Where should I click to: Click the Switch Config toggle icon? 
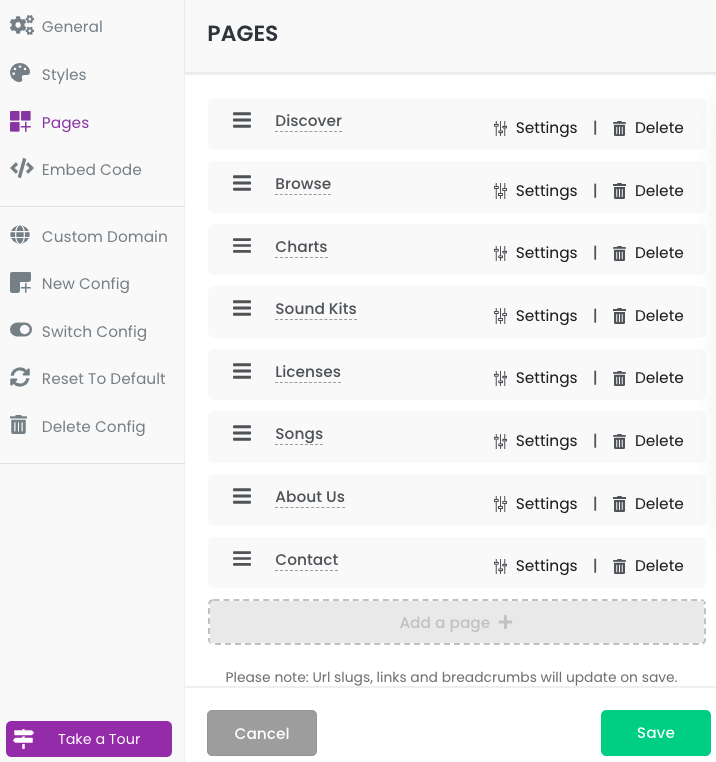click(x=20, y=330)
